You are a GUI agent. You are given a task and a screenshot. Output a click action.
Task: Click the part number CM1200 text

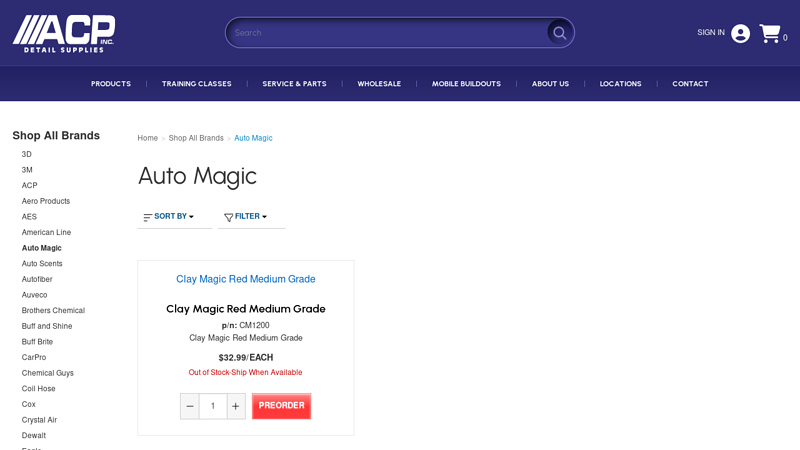point(254,326)
